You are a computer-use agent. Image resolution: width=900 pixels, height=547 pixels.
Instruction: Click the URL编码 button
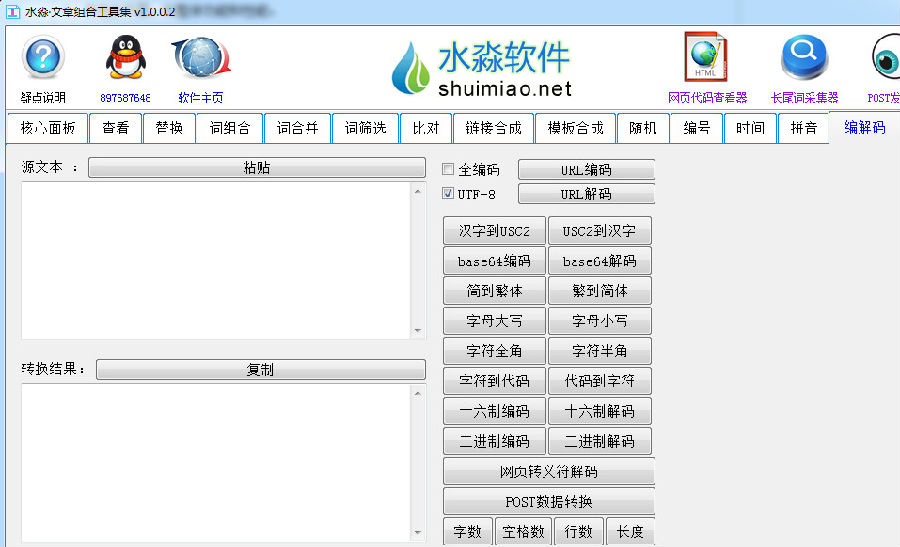point(586,170)
